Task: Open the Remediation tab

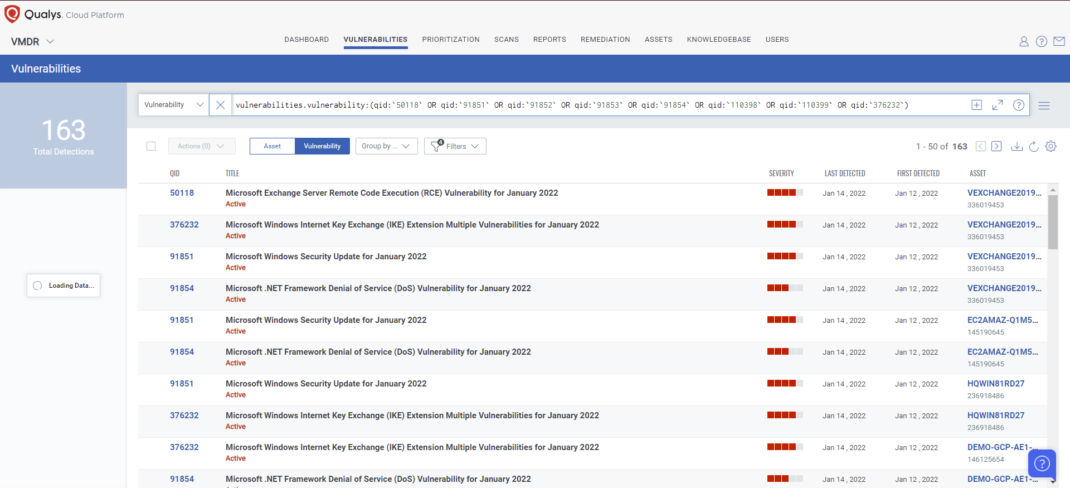Action: pos(605,40)
